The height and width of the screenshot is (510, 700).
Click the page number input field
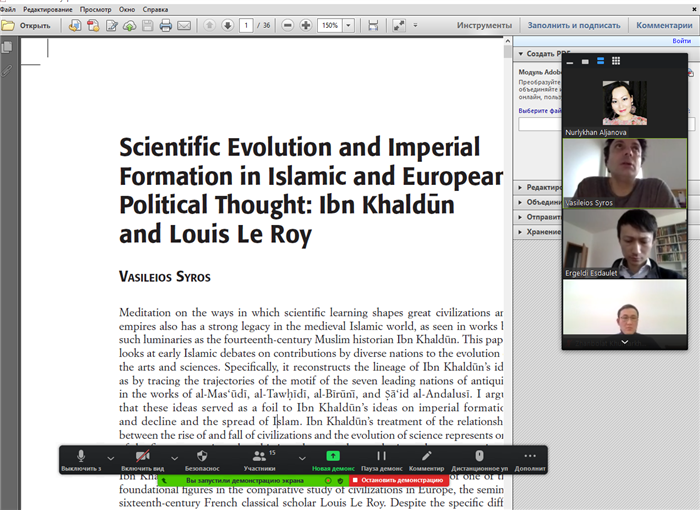246,25
